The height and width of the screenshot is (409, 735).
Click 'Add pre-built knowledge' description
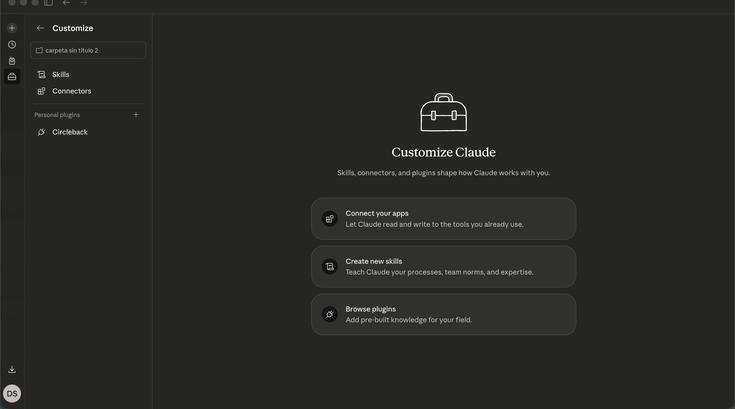coord(409,320)
